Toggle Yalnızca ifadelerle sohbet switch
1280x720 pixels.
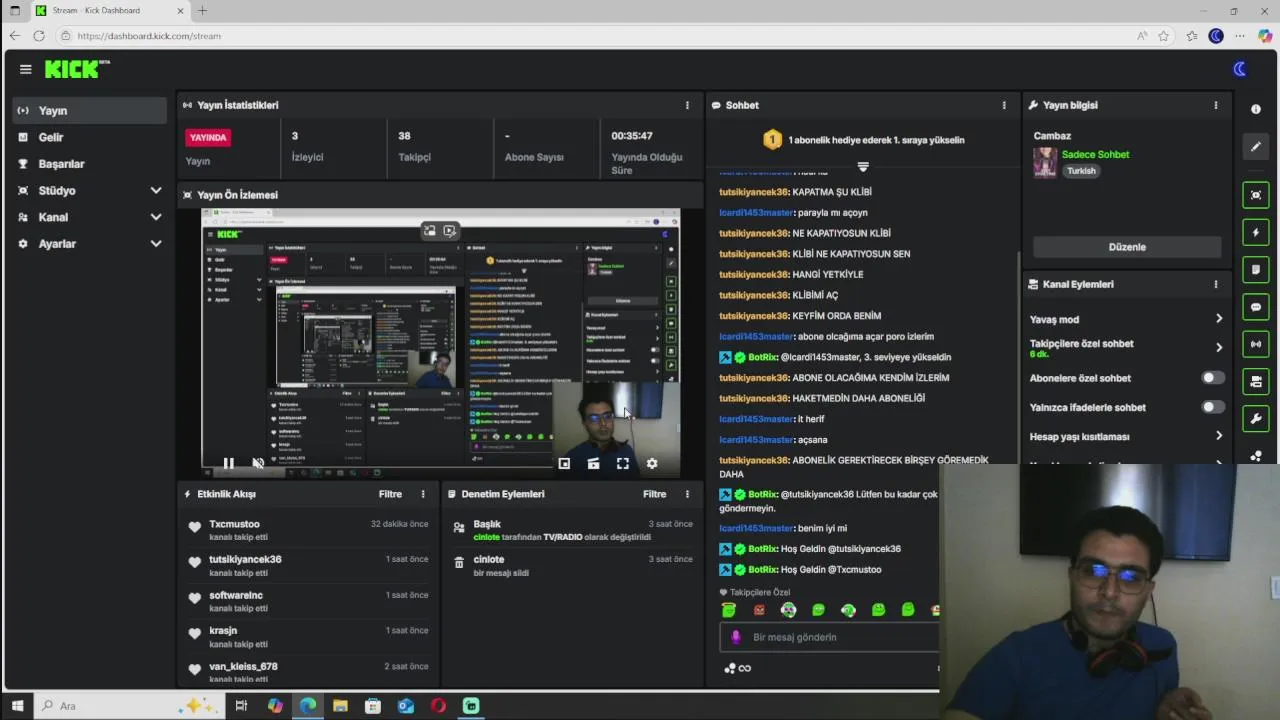[x=1212, y=407]
